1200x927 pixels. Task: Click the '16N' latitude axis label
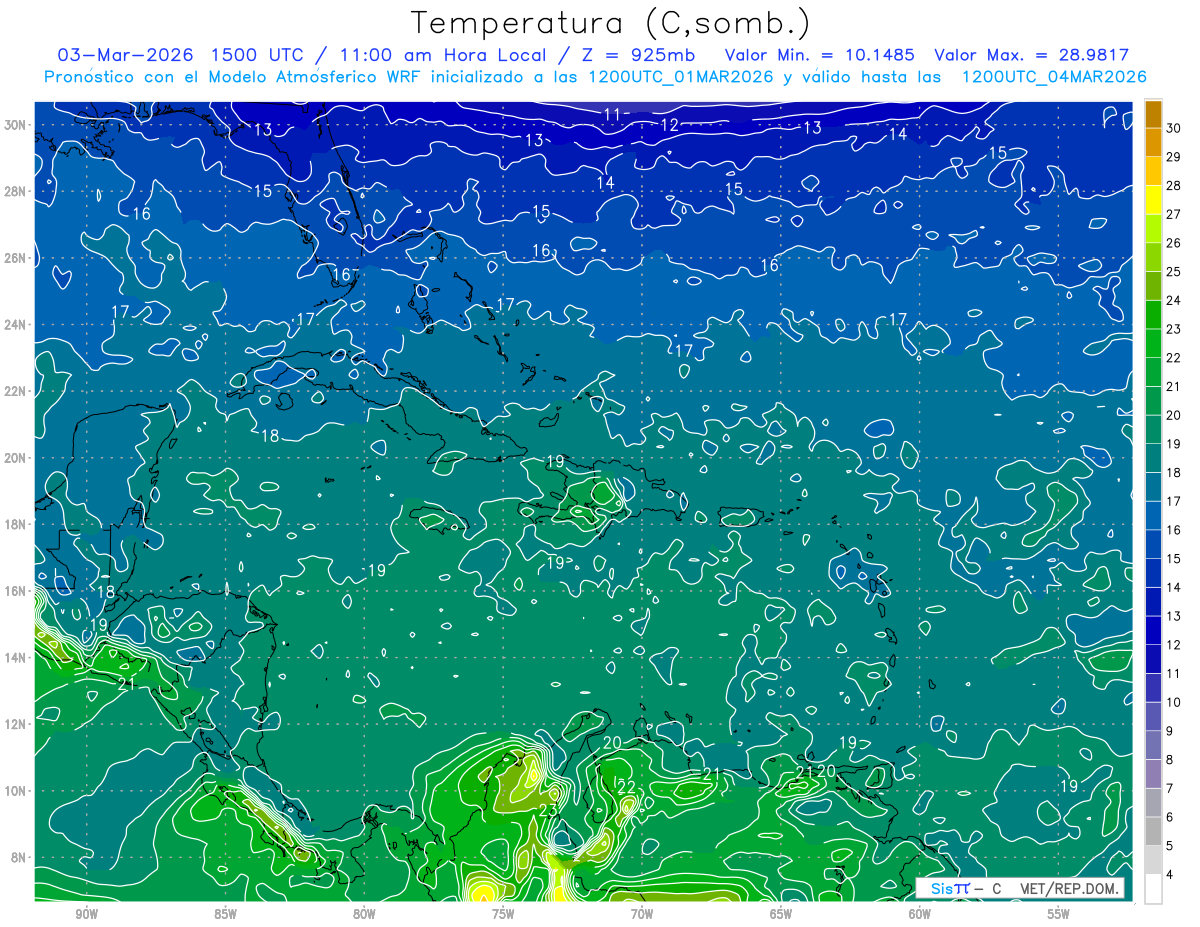[17, 590]
